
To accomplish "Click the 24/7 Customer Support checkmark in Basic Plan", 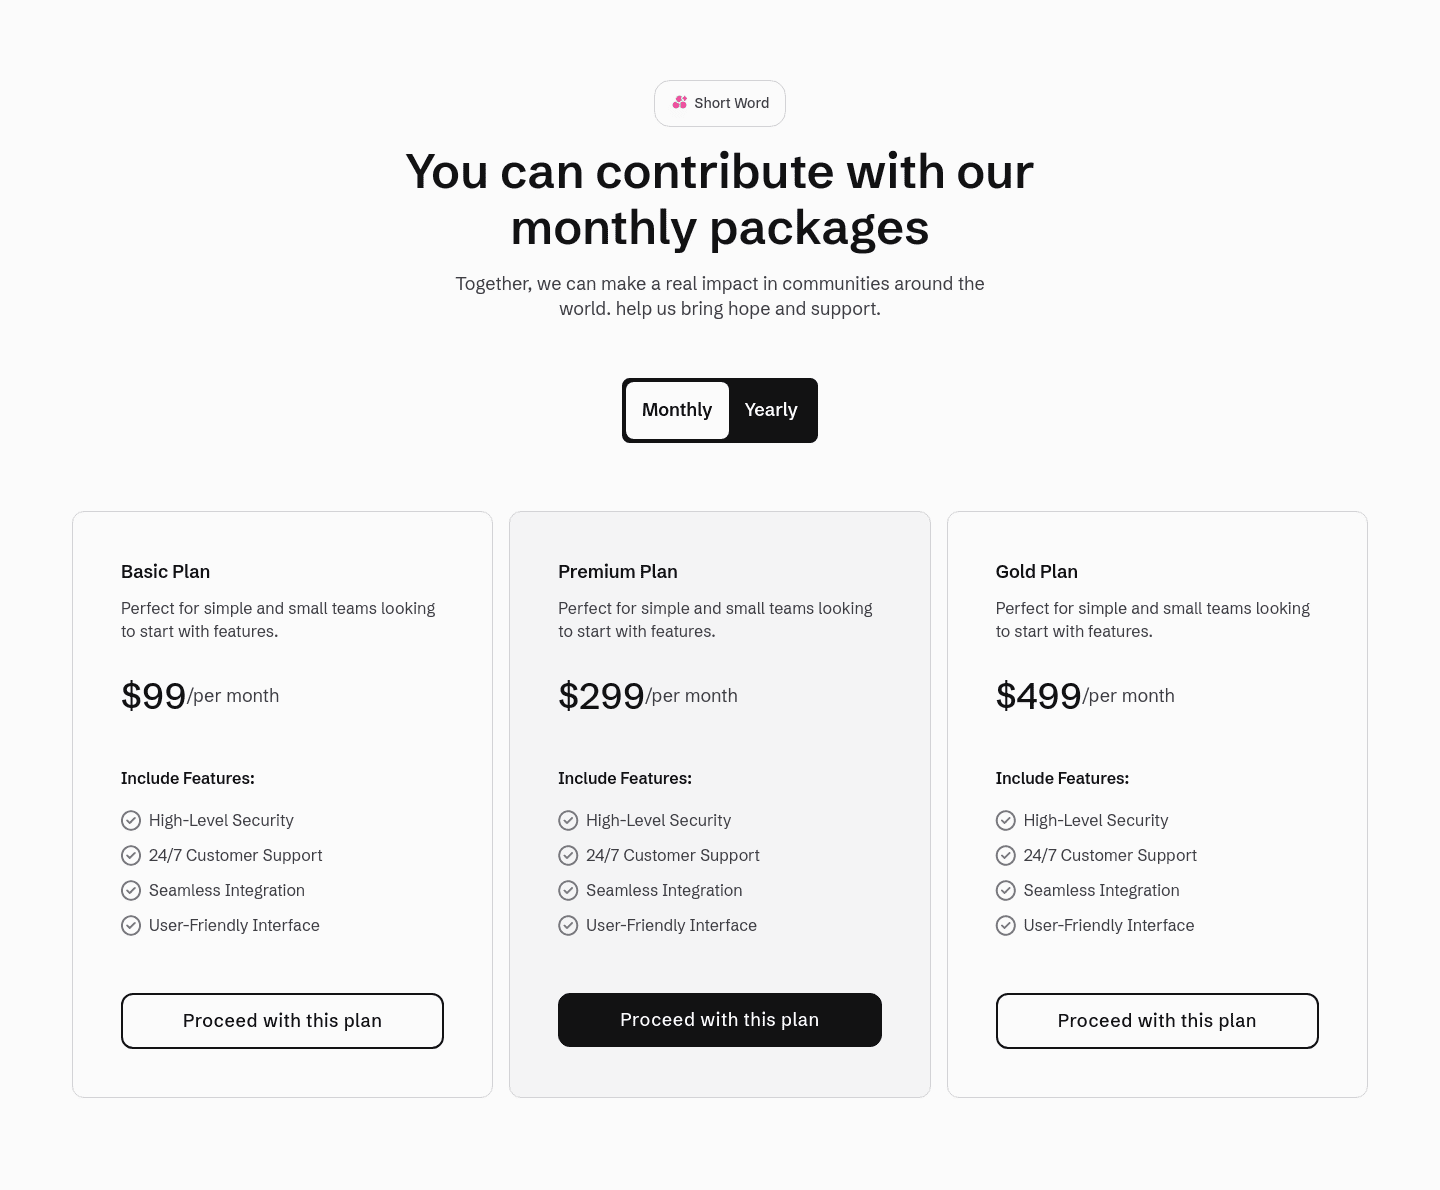I will 131,855.
